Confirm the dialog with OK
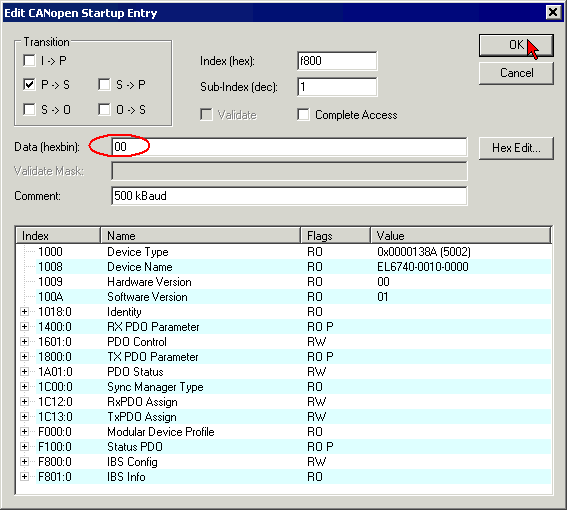 click(x=516, y=45)
